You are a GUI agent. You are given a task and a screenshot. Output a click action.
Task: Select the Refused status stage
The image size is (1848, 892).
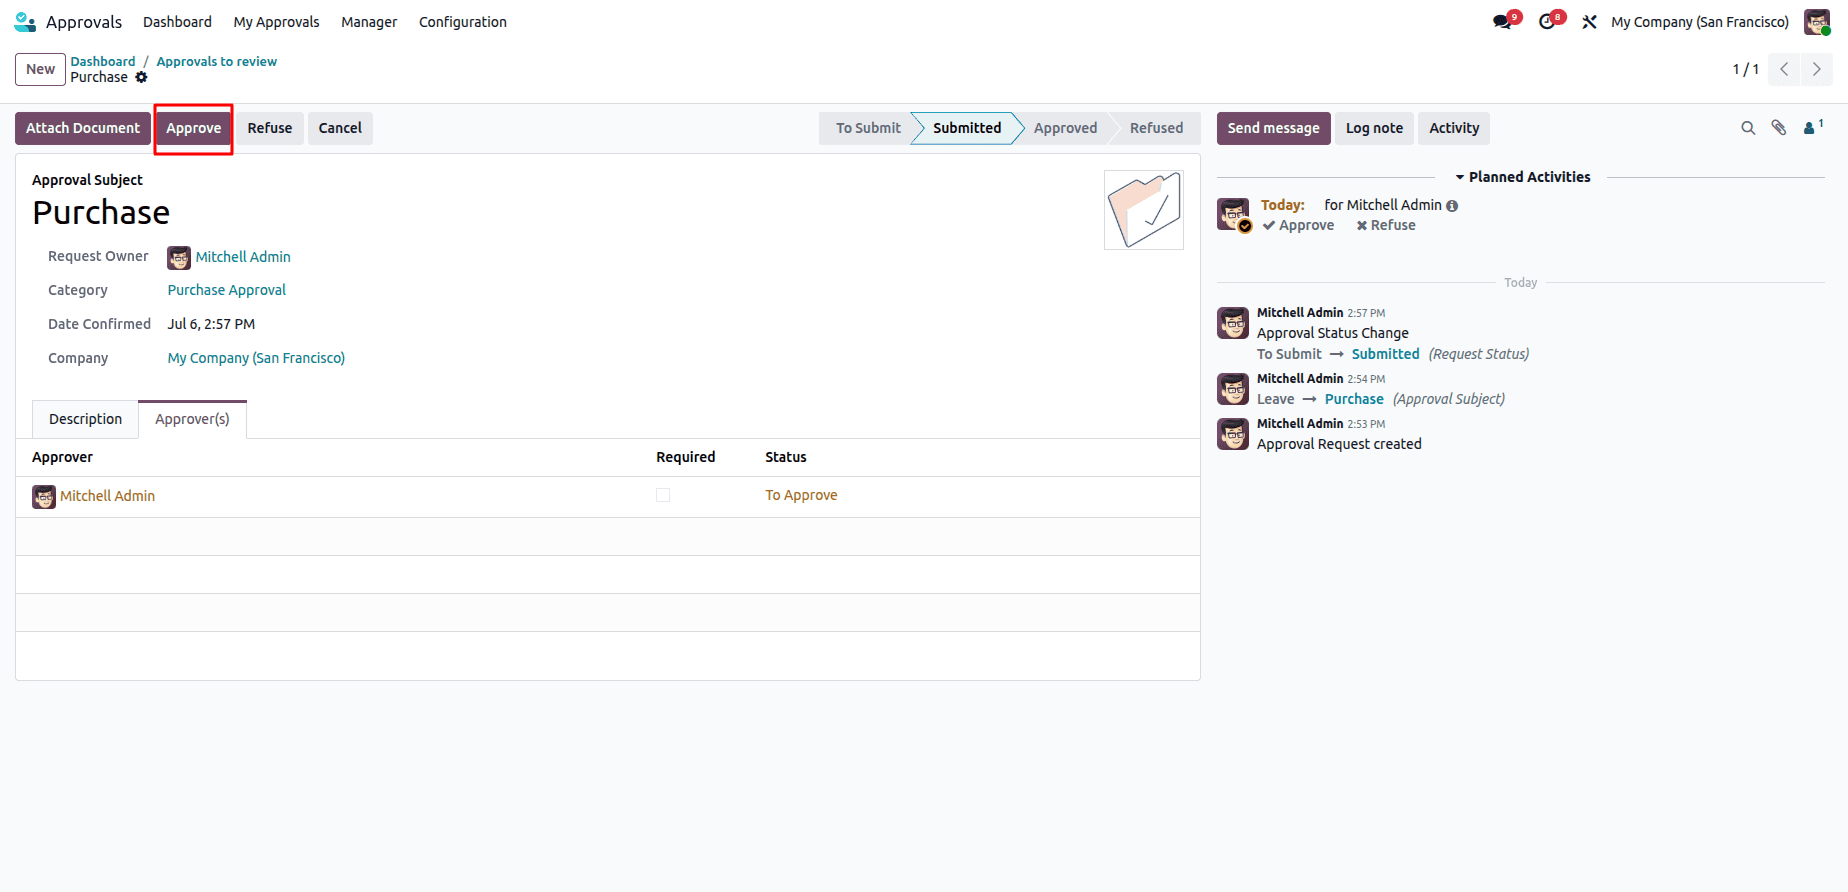pyautogui.click(x=1156, y=128)
